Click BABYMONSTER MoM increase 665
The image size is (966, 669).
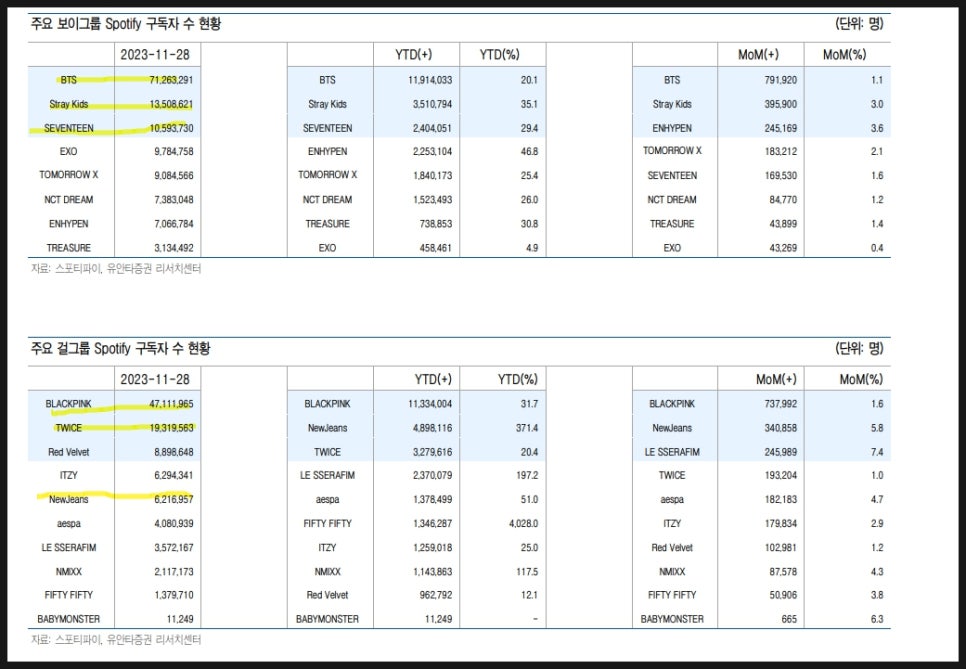(789, 619)
